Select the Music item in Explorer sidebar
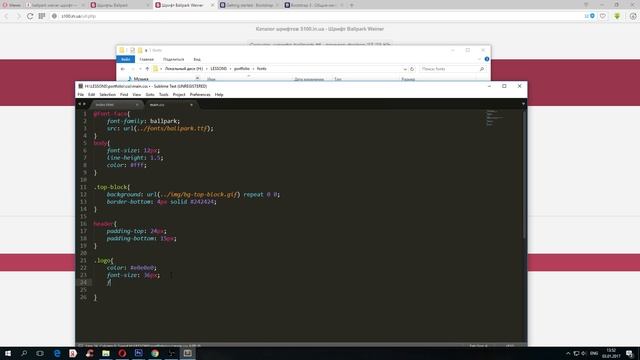This screenshot has height=360, width=640. pyautogui.click(x=138, y=79)
